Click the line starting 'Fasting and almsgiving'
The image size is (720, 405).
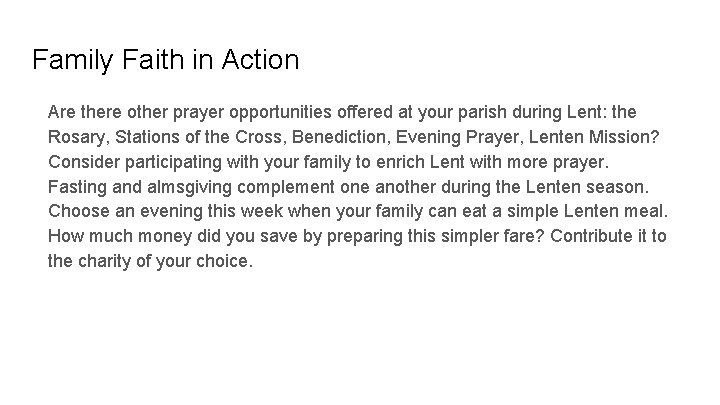(340, 186)
